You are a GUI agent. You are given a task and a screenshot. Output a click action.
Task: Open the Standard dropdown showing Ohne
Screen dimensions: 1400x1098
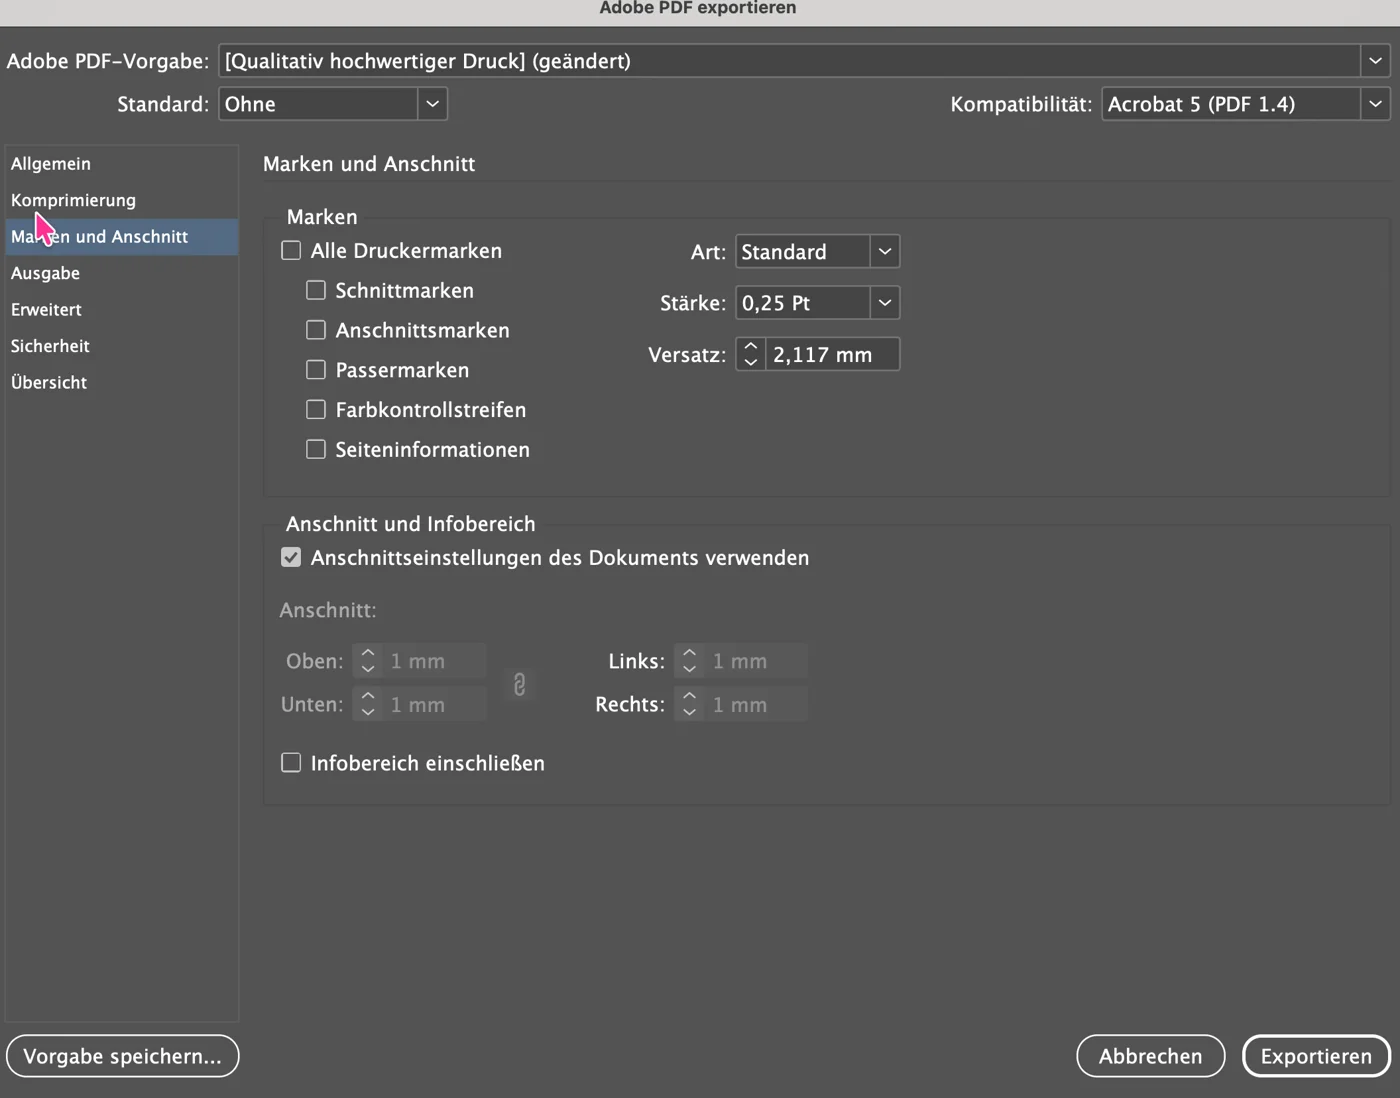pos(333,104)
